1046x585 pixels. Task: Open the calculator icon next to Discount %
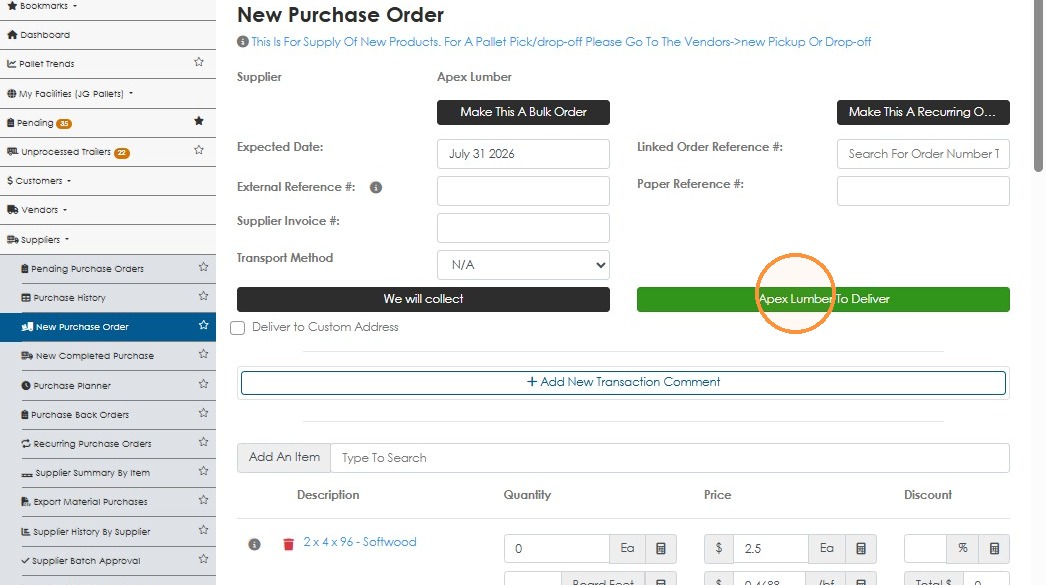tap(994, 548)
